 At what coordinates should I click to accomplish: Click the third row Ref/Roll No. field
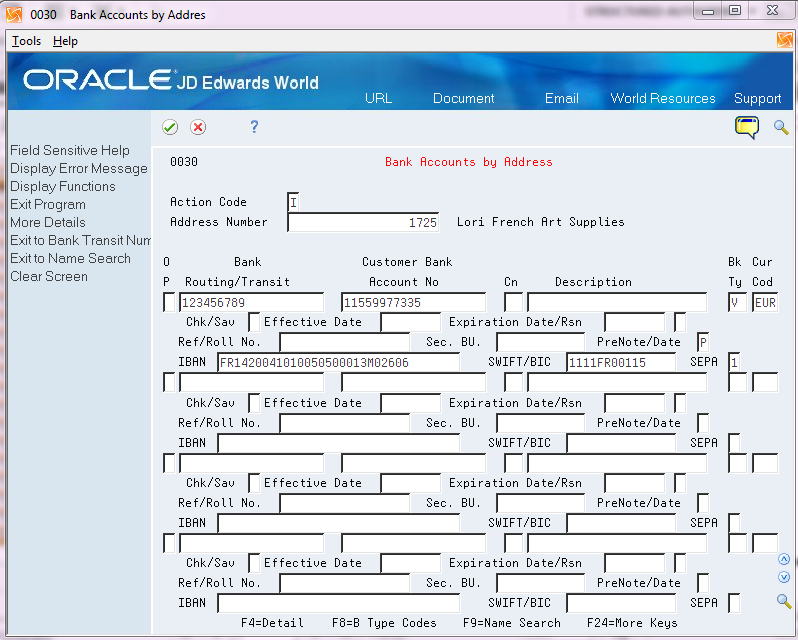(x=345, y=503)
